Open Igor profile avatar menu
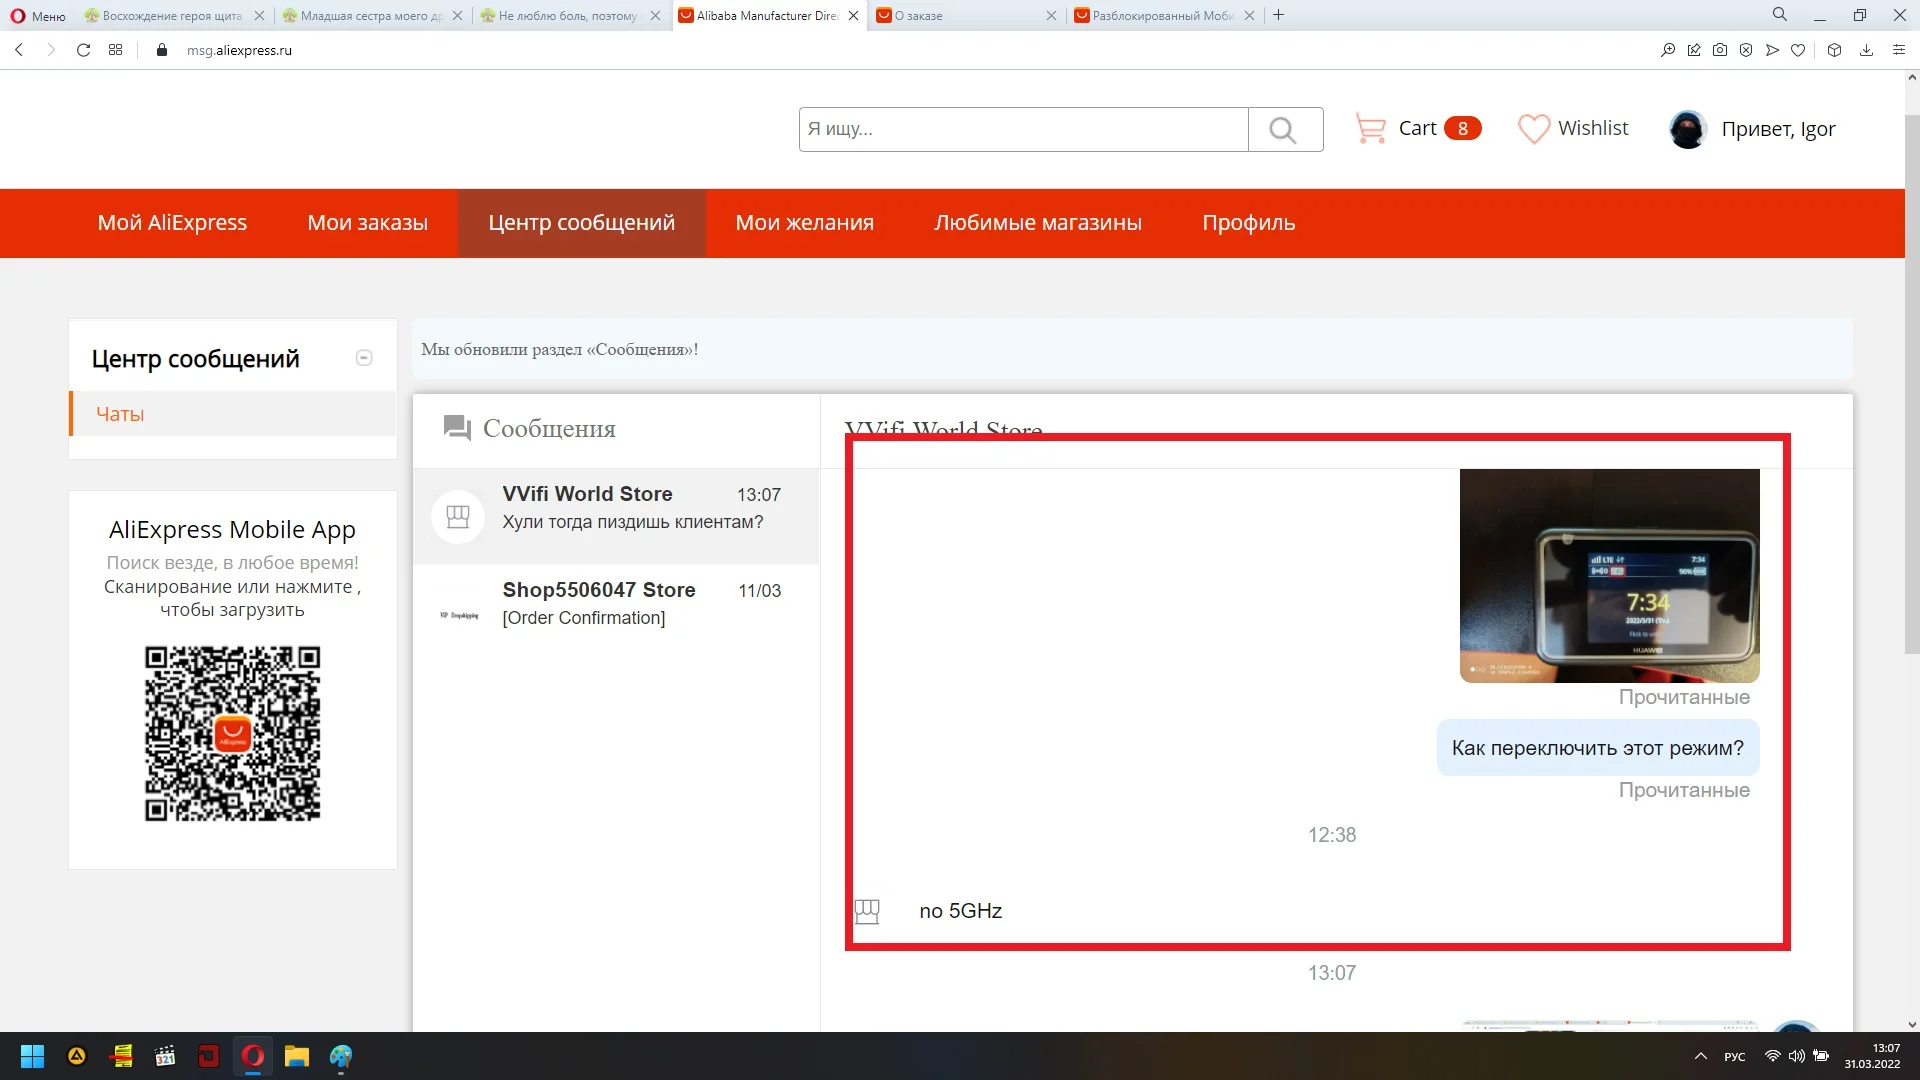1920x1080 pixels. pos(1688,129)
